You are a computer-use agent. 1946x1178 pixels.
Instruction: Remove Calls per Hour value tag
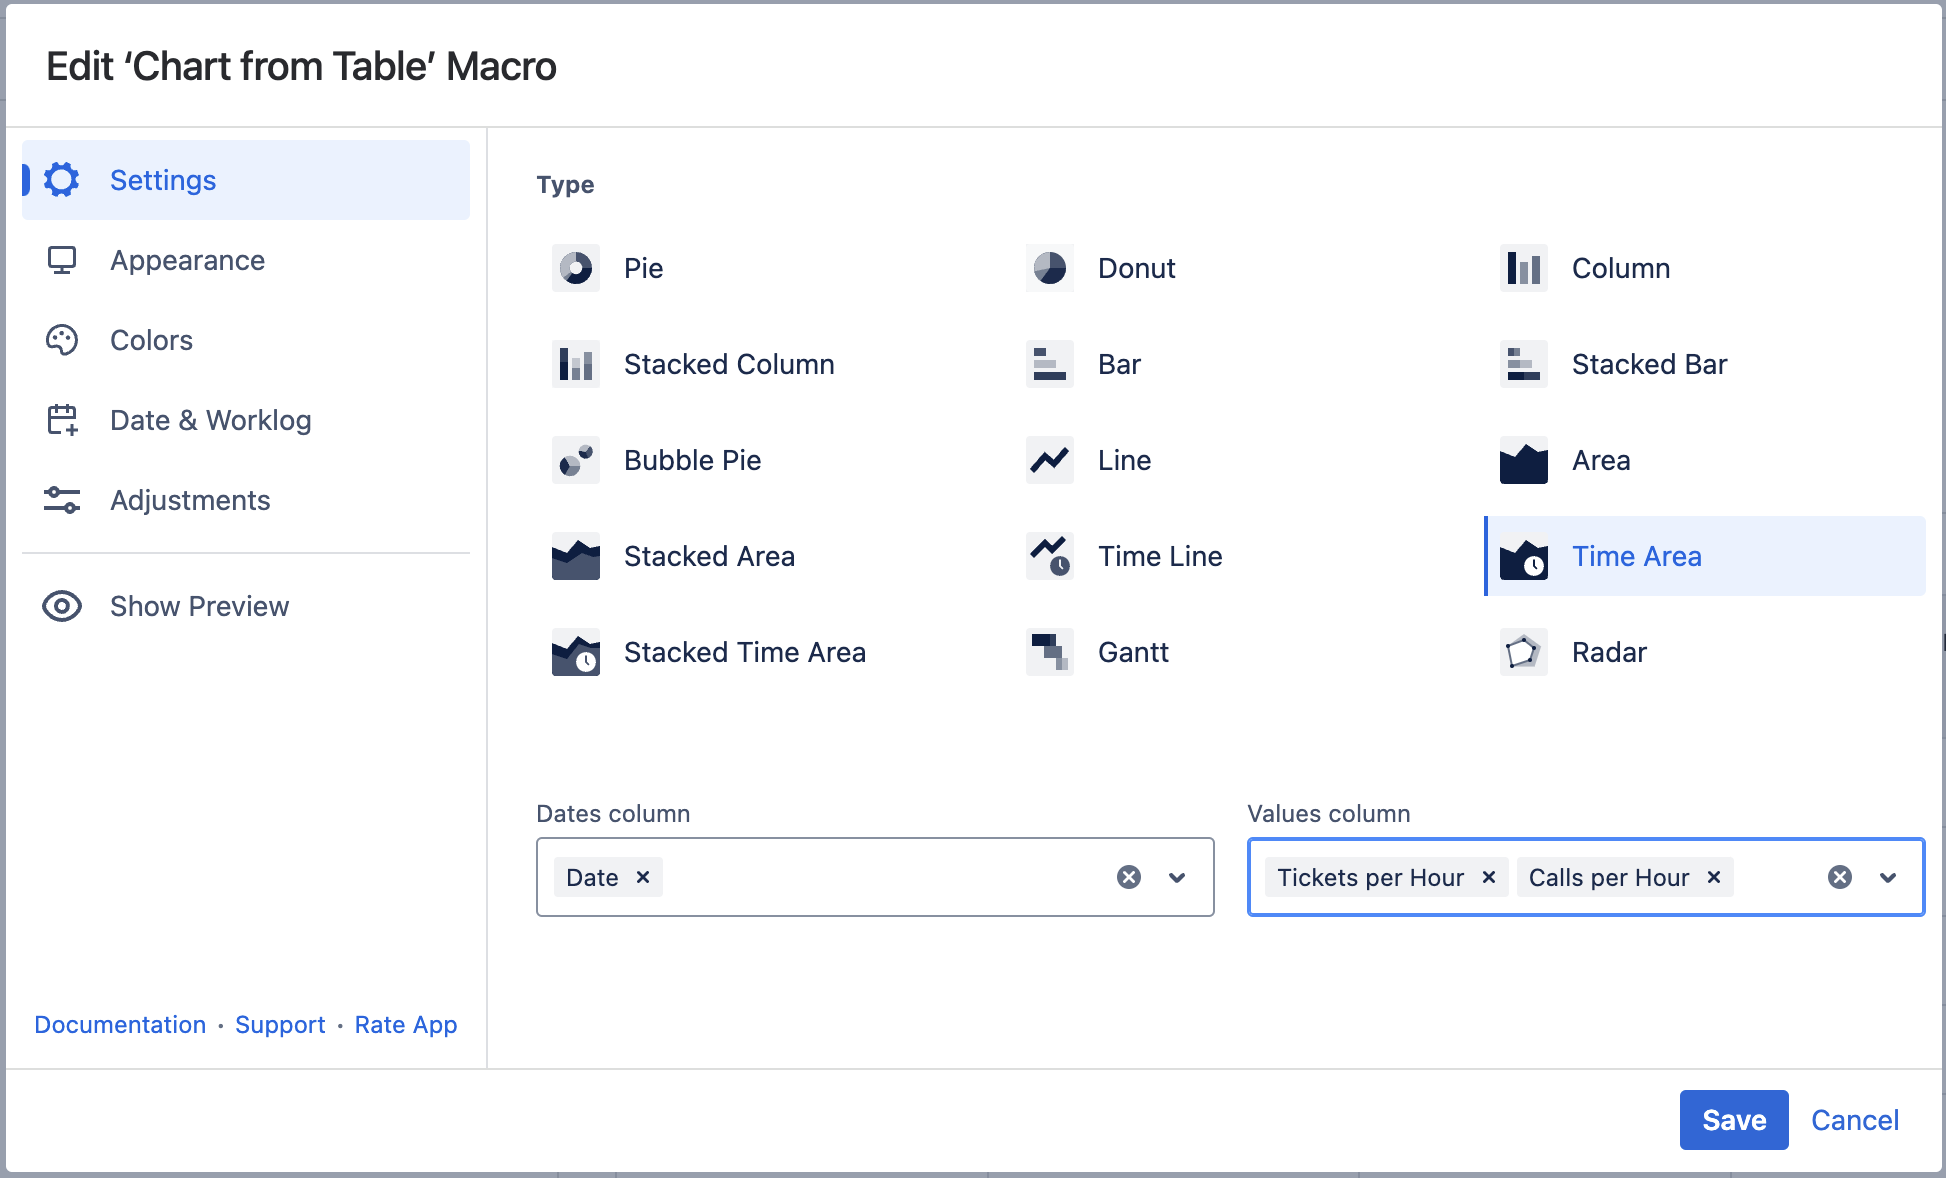point(1713,877)
